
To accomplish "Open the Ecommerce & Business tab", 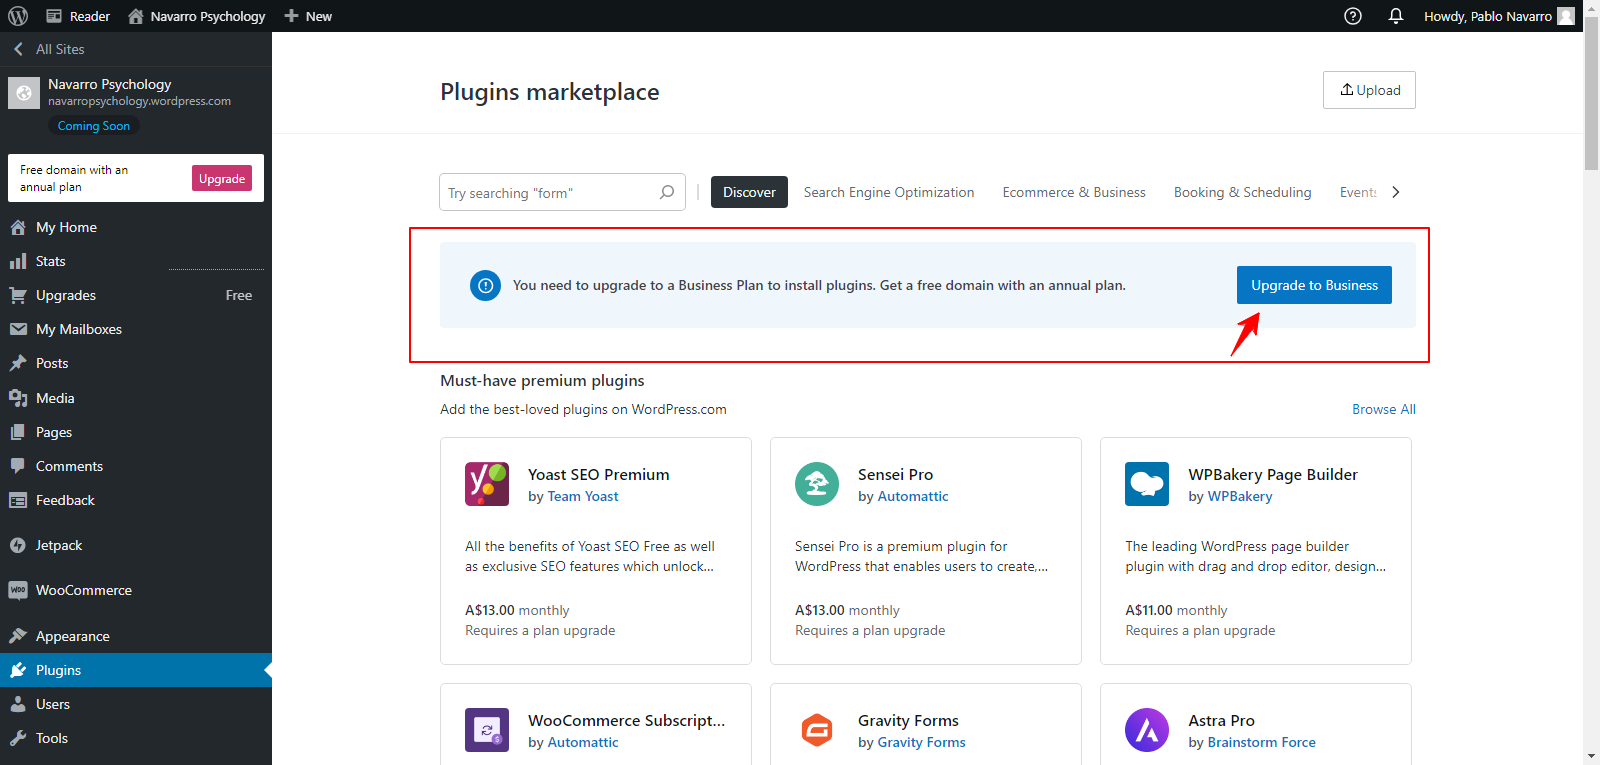I will coord(1074,192).
